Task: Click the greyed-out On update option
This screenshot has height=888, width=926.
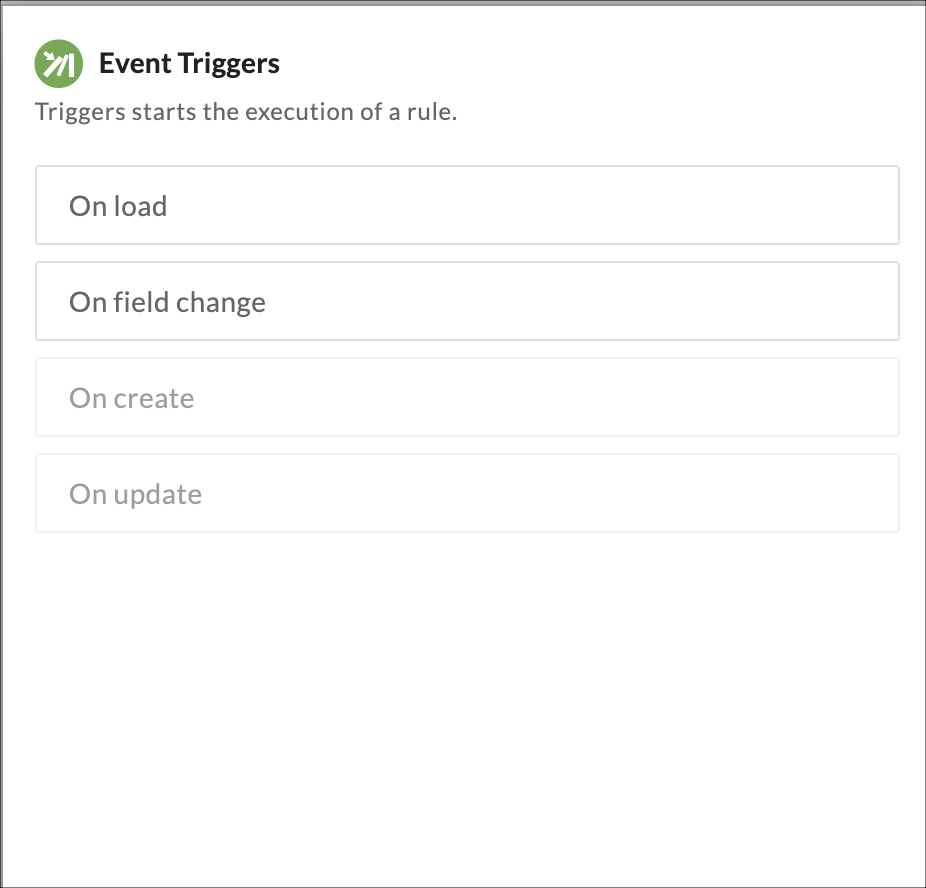Action: (x=467, y=493)
